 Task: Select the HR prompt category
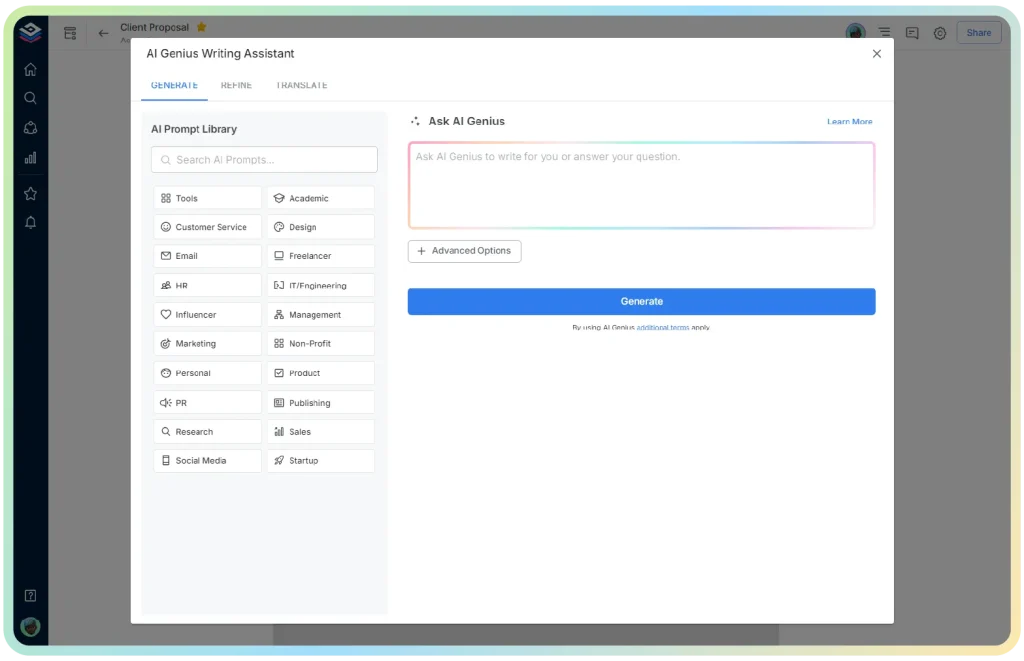208,285
